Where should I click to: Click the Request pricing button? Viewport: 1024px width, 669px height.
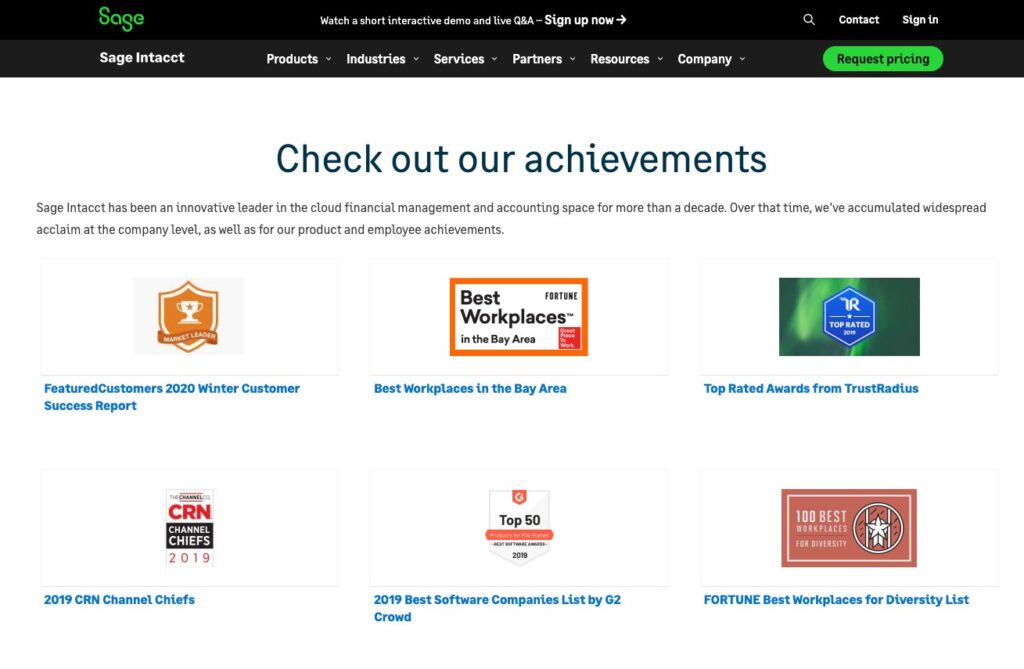[x=883, y=59]
